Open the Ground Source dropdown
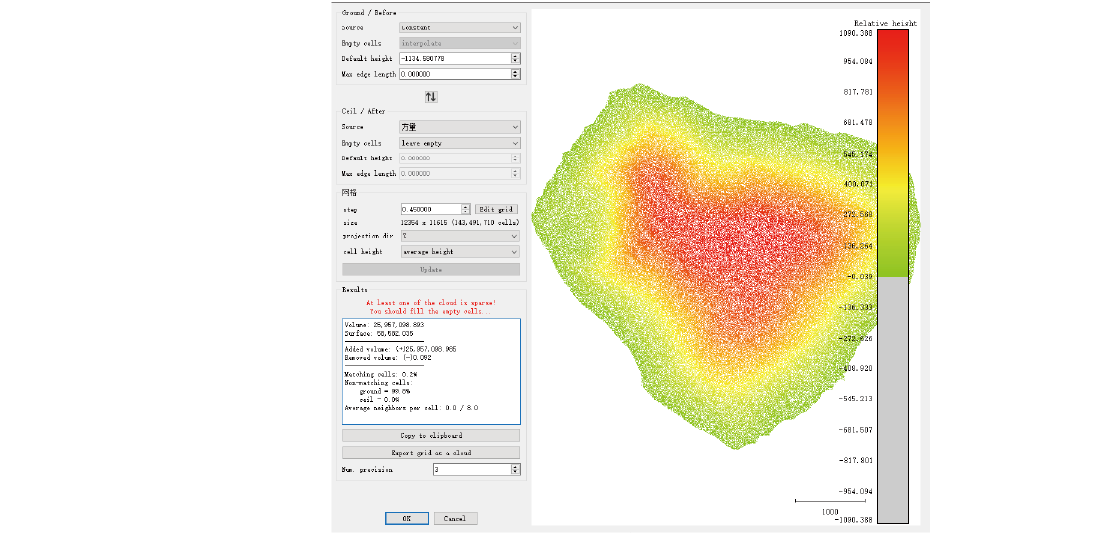Screen dimensions: 1101x534 (x=459, y=28)
